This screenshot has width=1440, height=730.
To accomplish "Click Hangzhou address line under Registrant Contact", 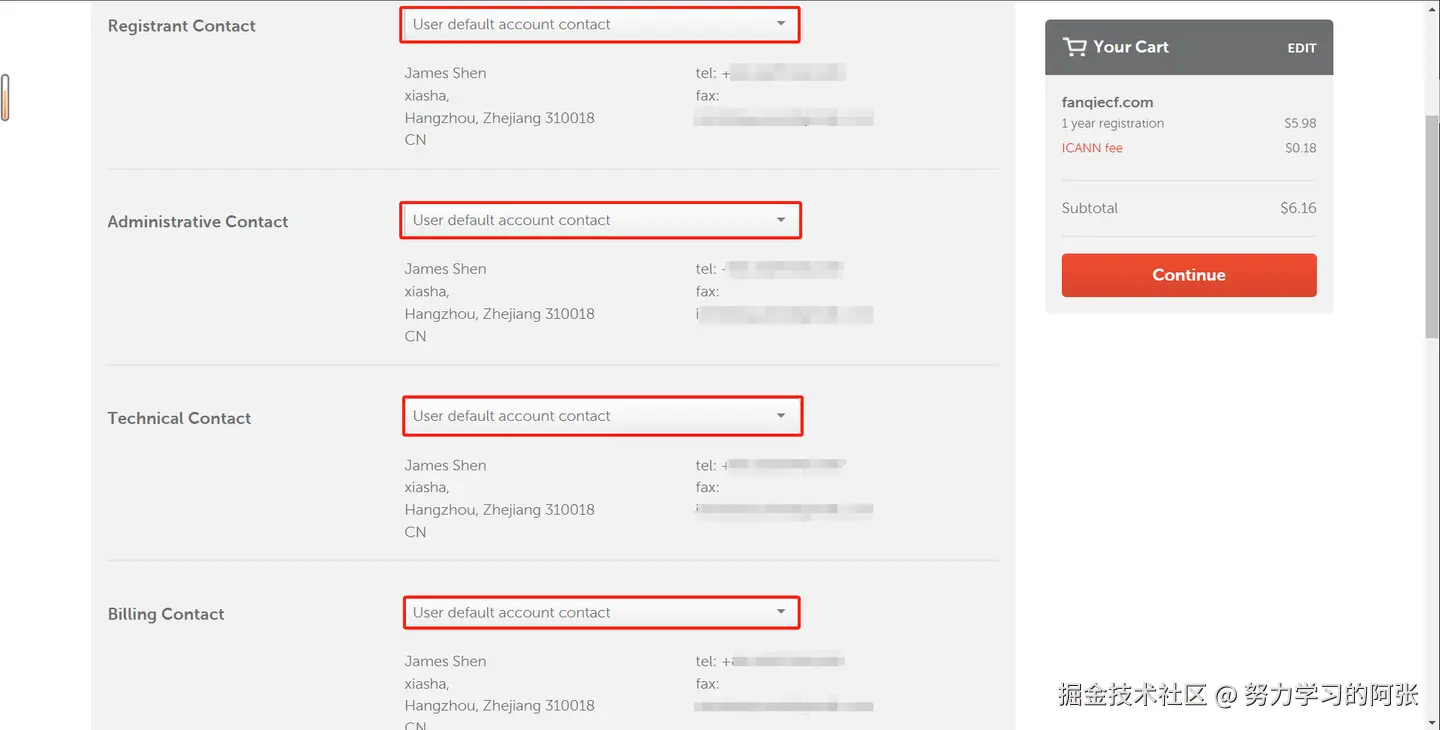I will pyautogui.click(x=499, y=118).
